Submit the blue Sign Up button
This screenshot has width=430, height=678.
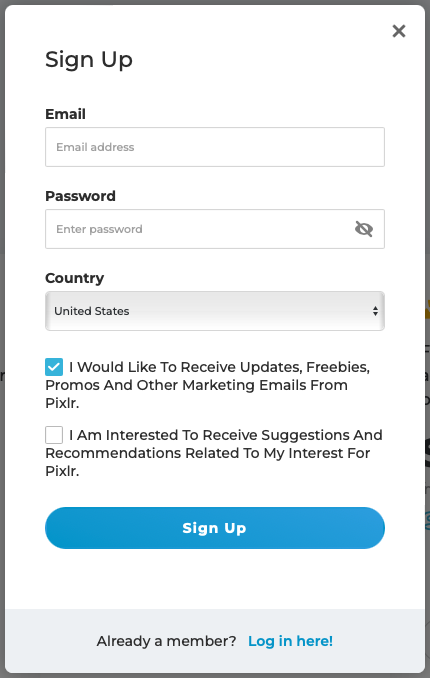(215, 528)
